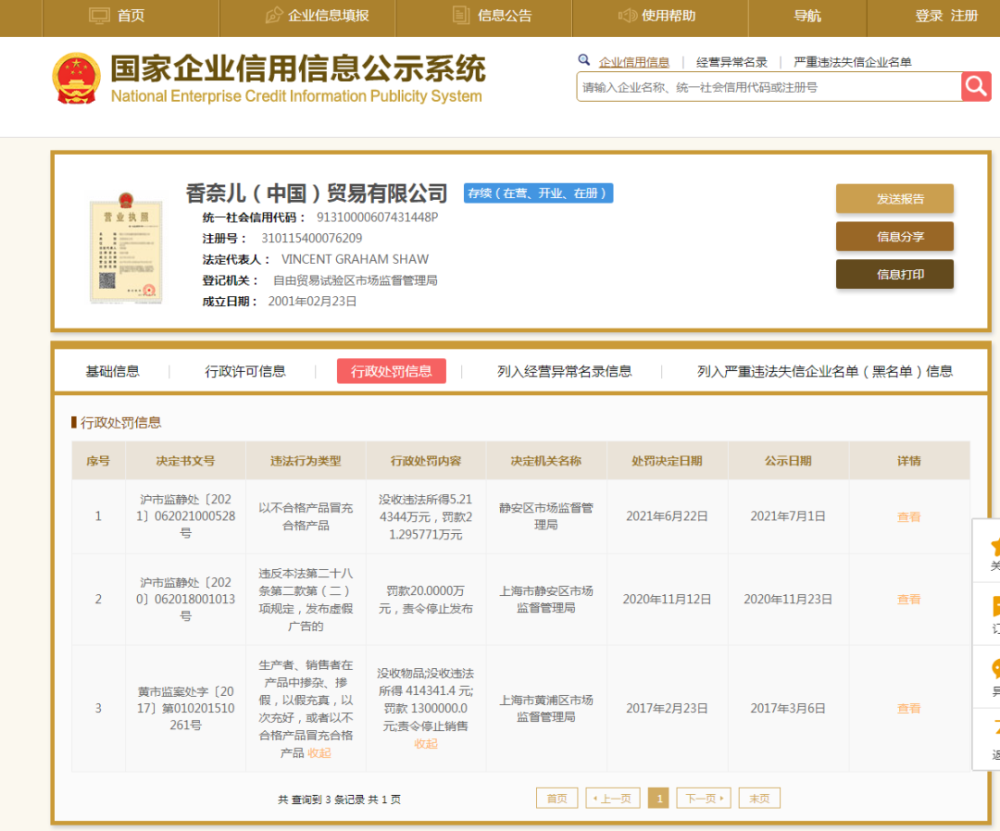Click the credit code 91310000607431448P
This screenshot has width=1000, height=831.
(x=377, y=217)
